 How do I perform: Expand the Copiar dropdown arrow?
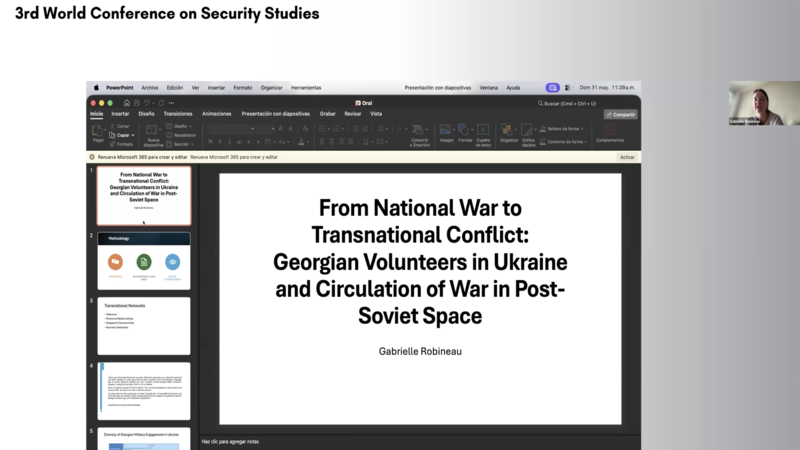(133, 136)
